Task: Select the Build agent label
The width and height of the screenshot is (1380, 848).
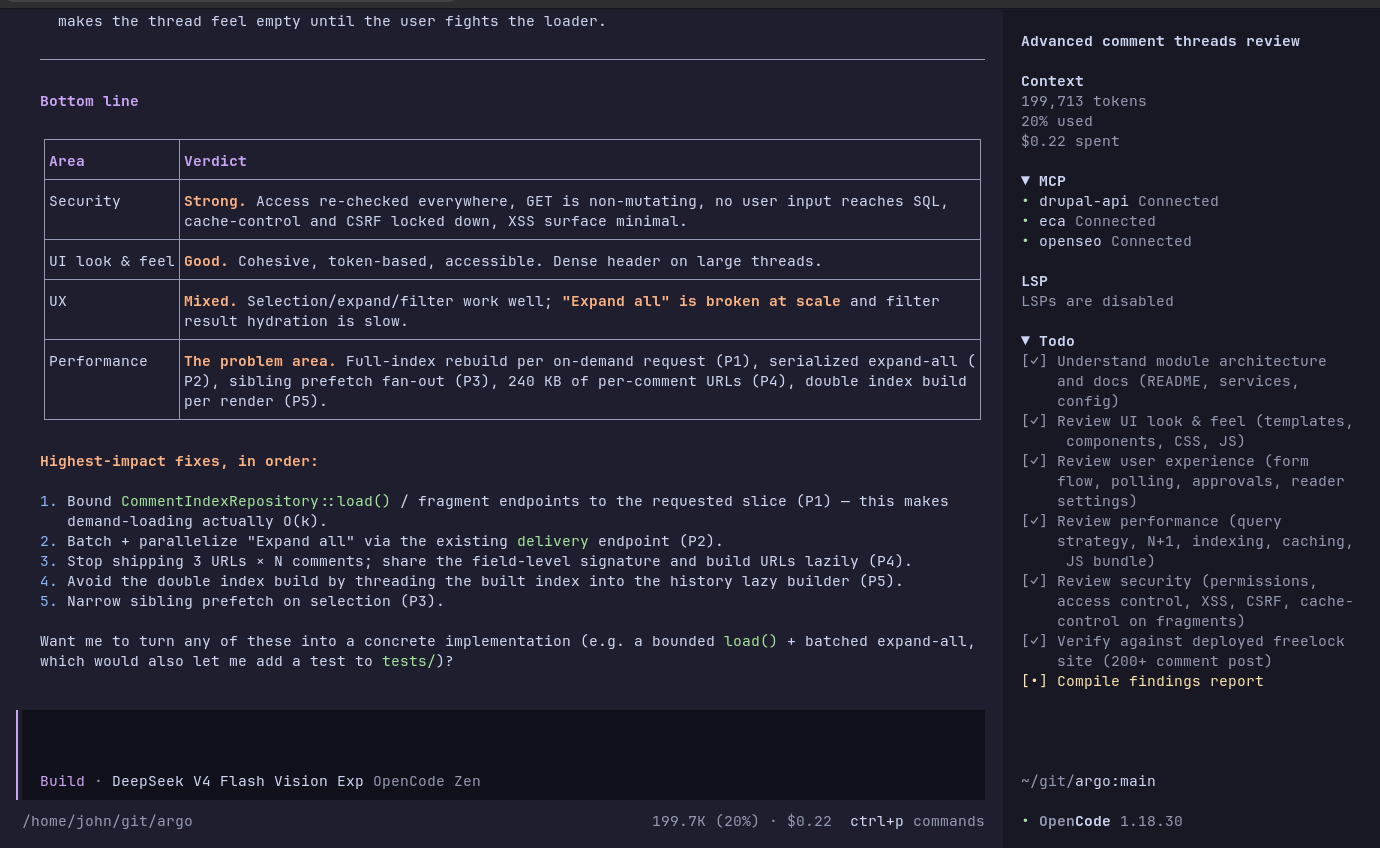Action: pos(62,781)
